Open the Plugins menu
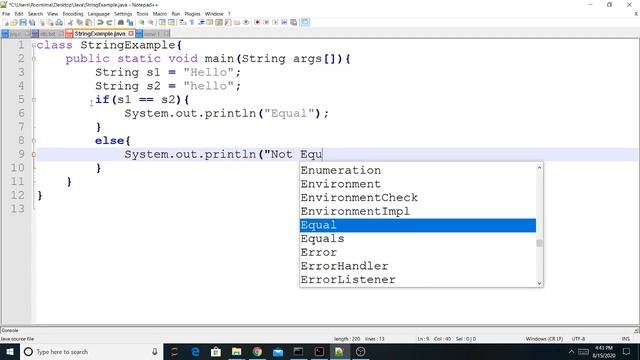640x360 pixels. click(192, 14)
